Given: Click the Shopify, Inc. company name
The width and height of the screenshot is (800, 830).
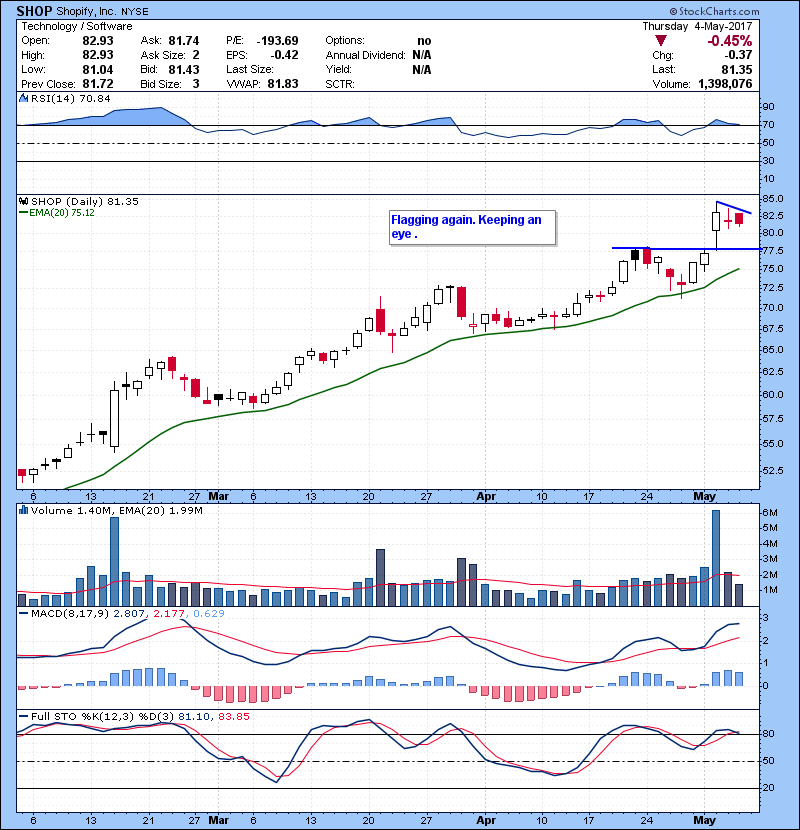Looking at the screenshot, I should [87, 12].
